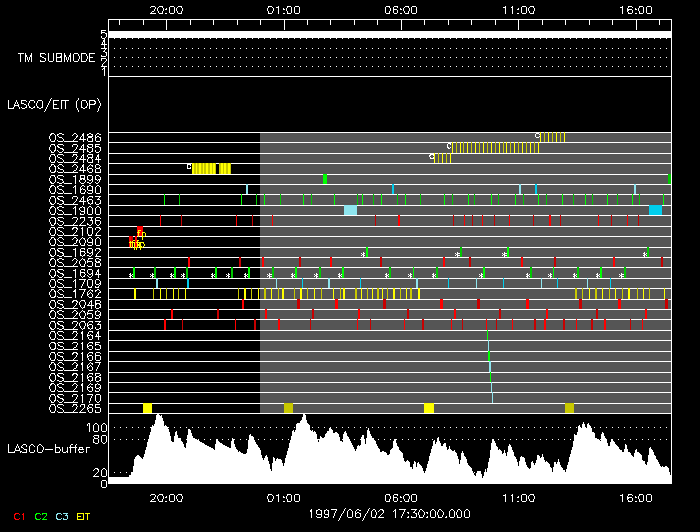Click the red-yellow marker cluster in OS_2102 row
Viewport: 700px width, 532px height.
[140, 231]
